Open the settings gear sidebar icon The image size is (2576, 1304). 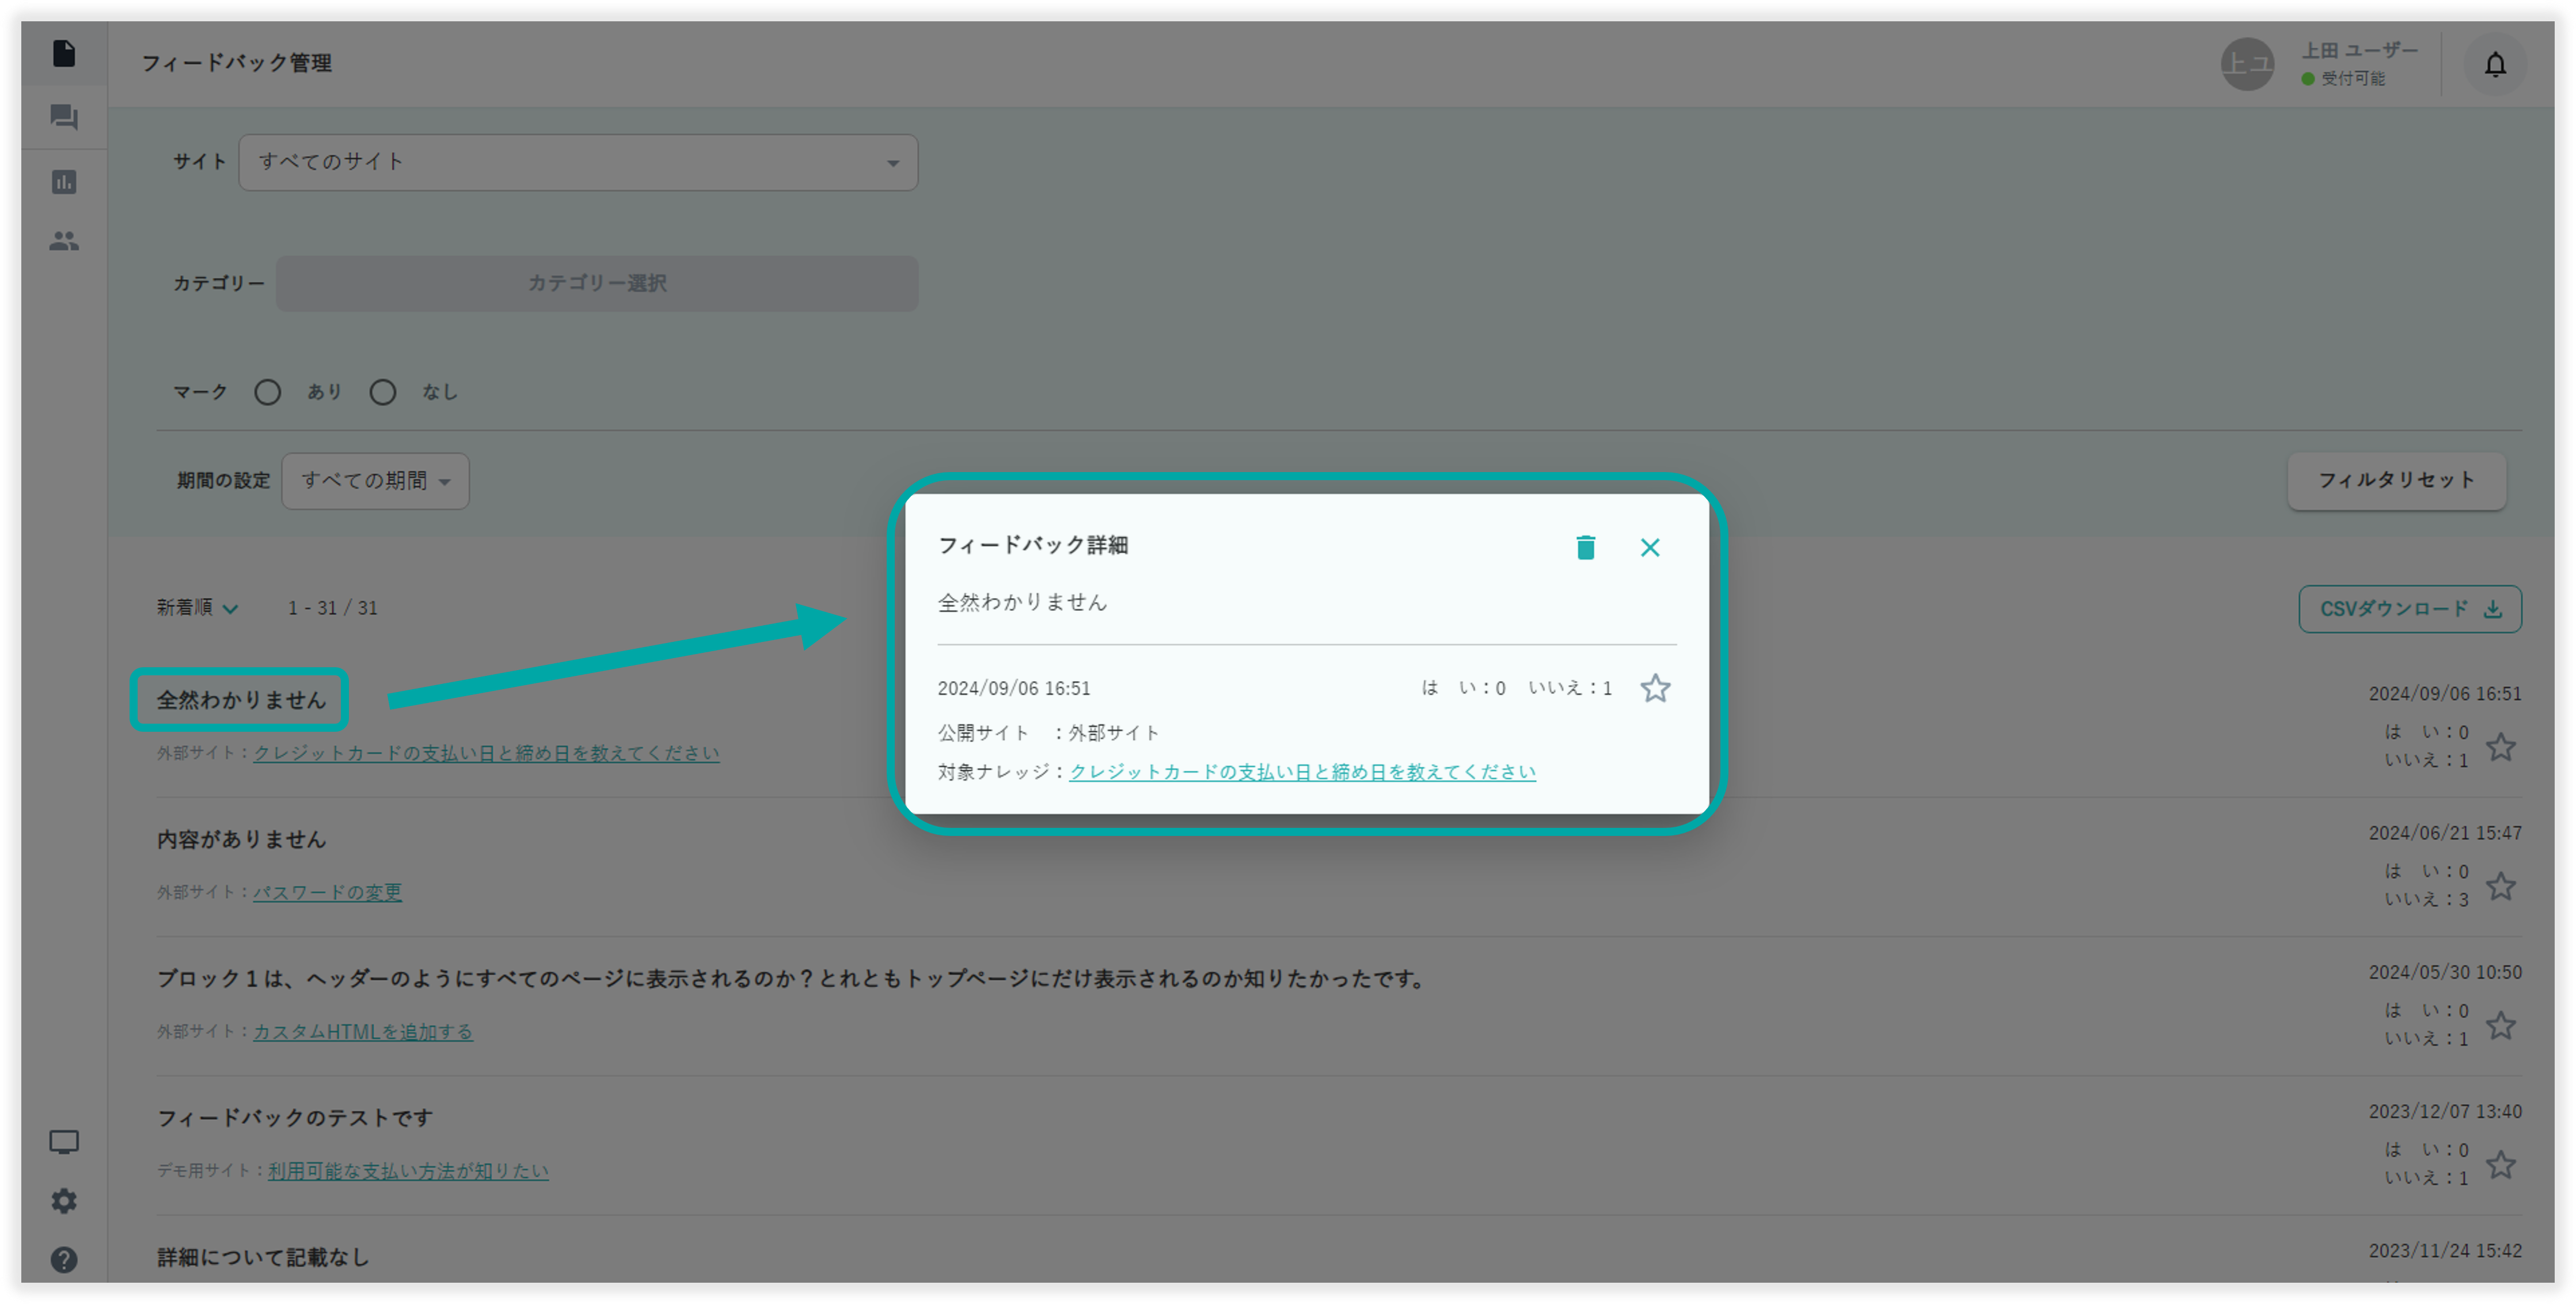click(x=64, y=1200)
